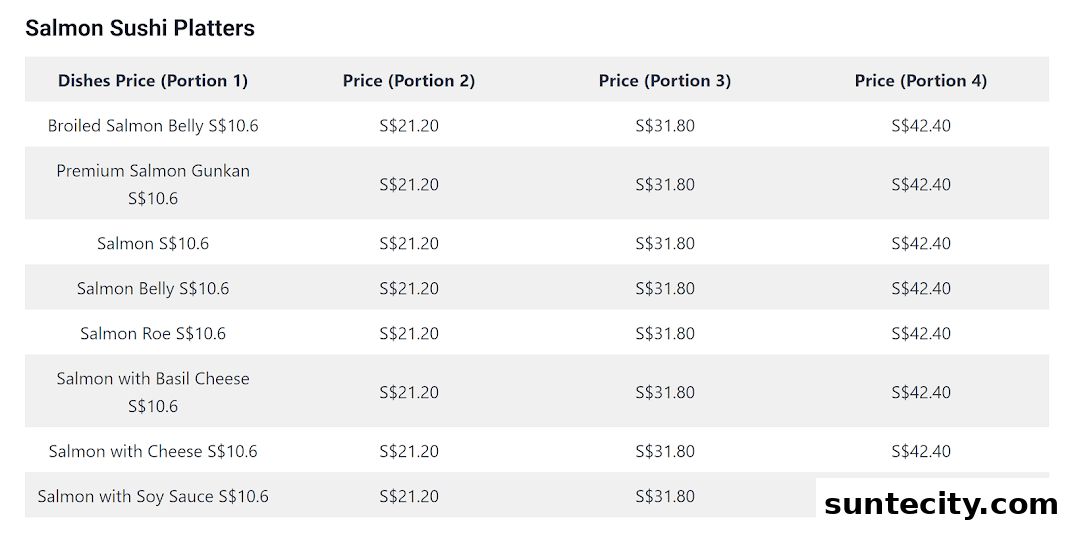
Task: Click the Salmon with Soy Sauce cell
Action: coord(153,496)
